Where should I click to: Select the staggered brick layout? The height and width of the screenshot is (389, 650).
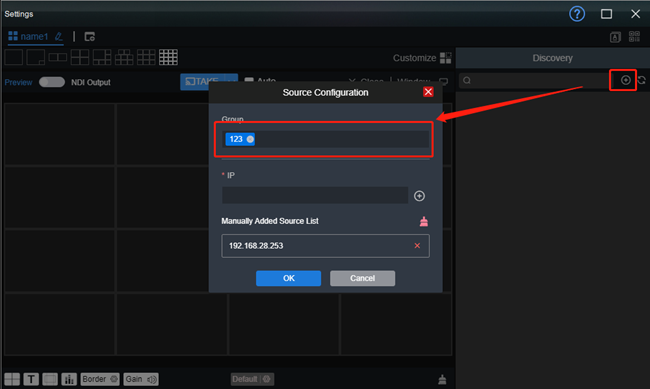tap(124, 57)
